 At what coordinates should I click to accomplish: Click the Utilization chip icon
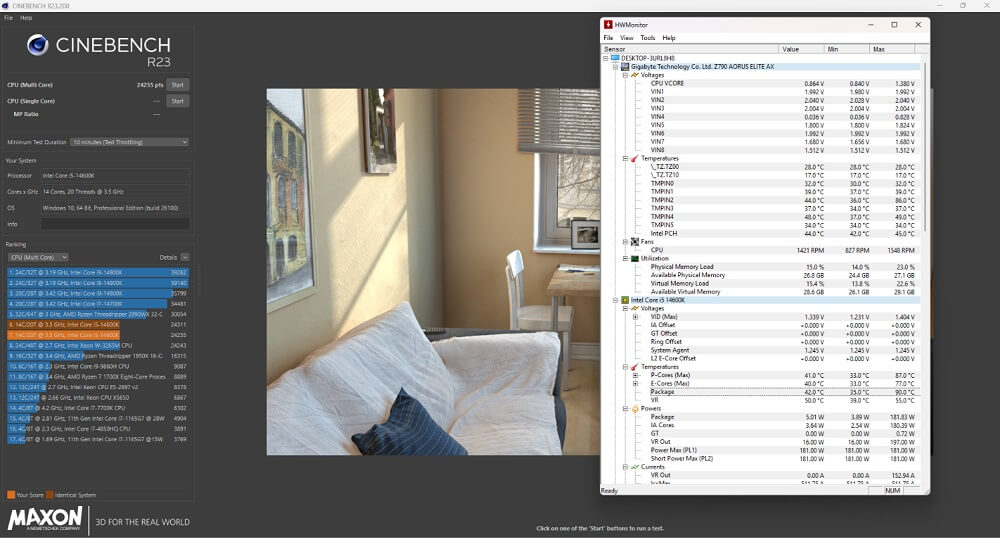634,258
